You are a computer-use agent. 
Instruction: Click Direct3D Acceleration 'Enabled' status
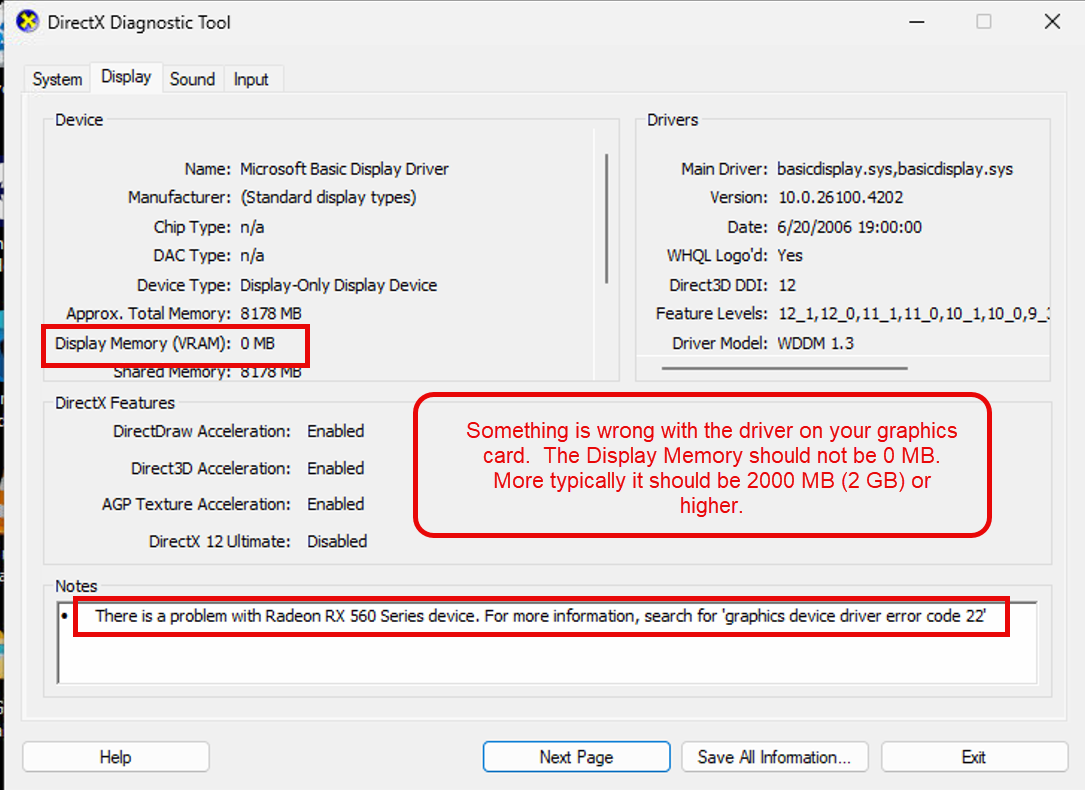coord(336,468)
